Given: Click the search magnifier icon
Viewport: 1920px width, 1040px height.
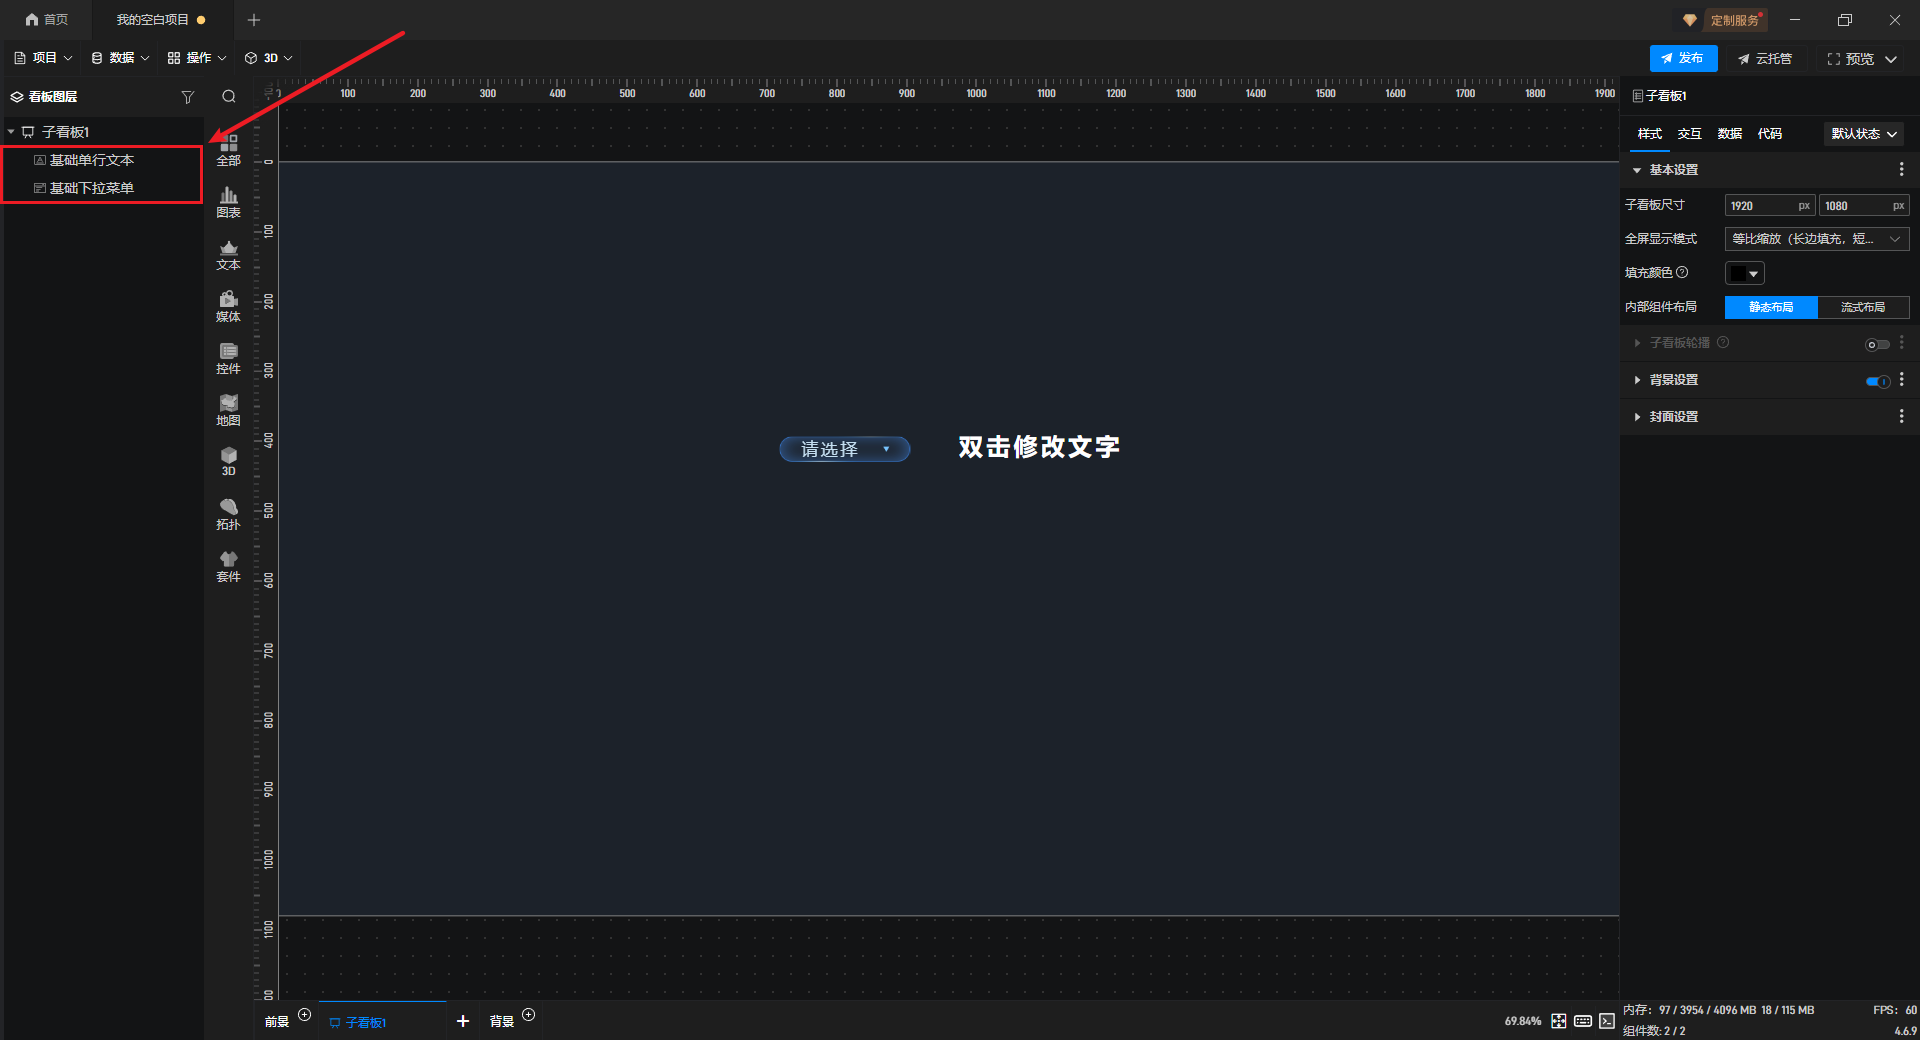Looking at the screenshot, I should 229,97.
